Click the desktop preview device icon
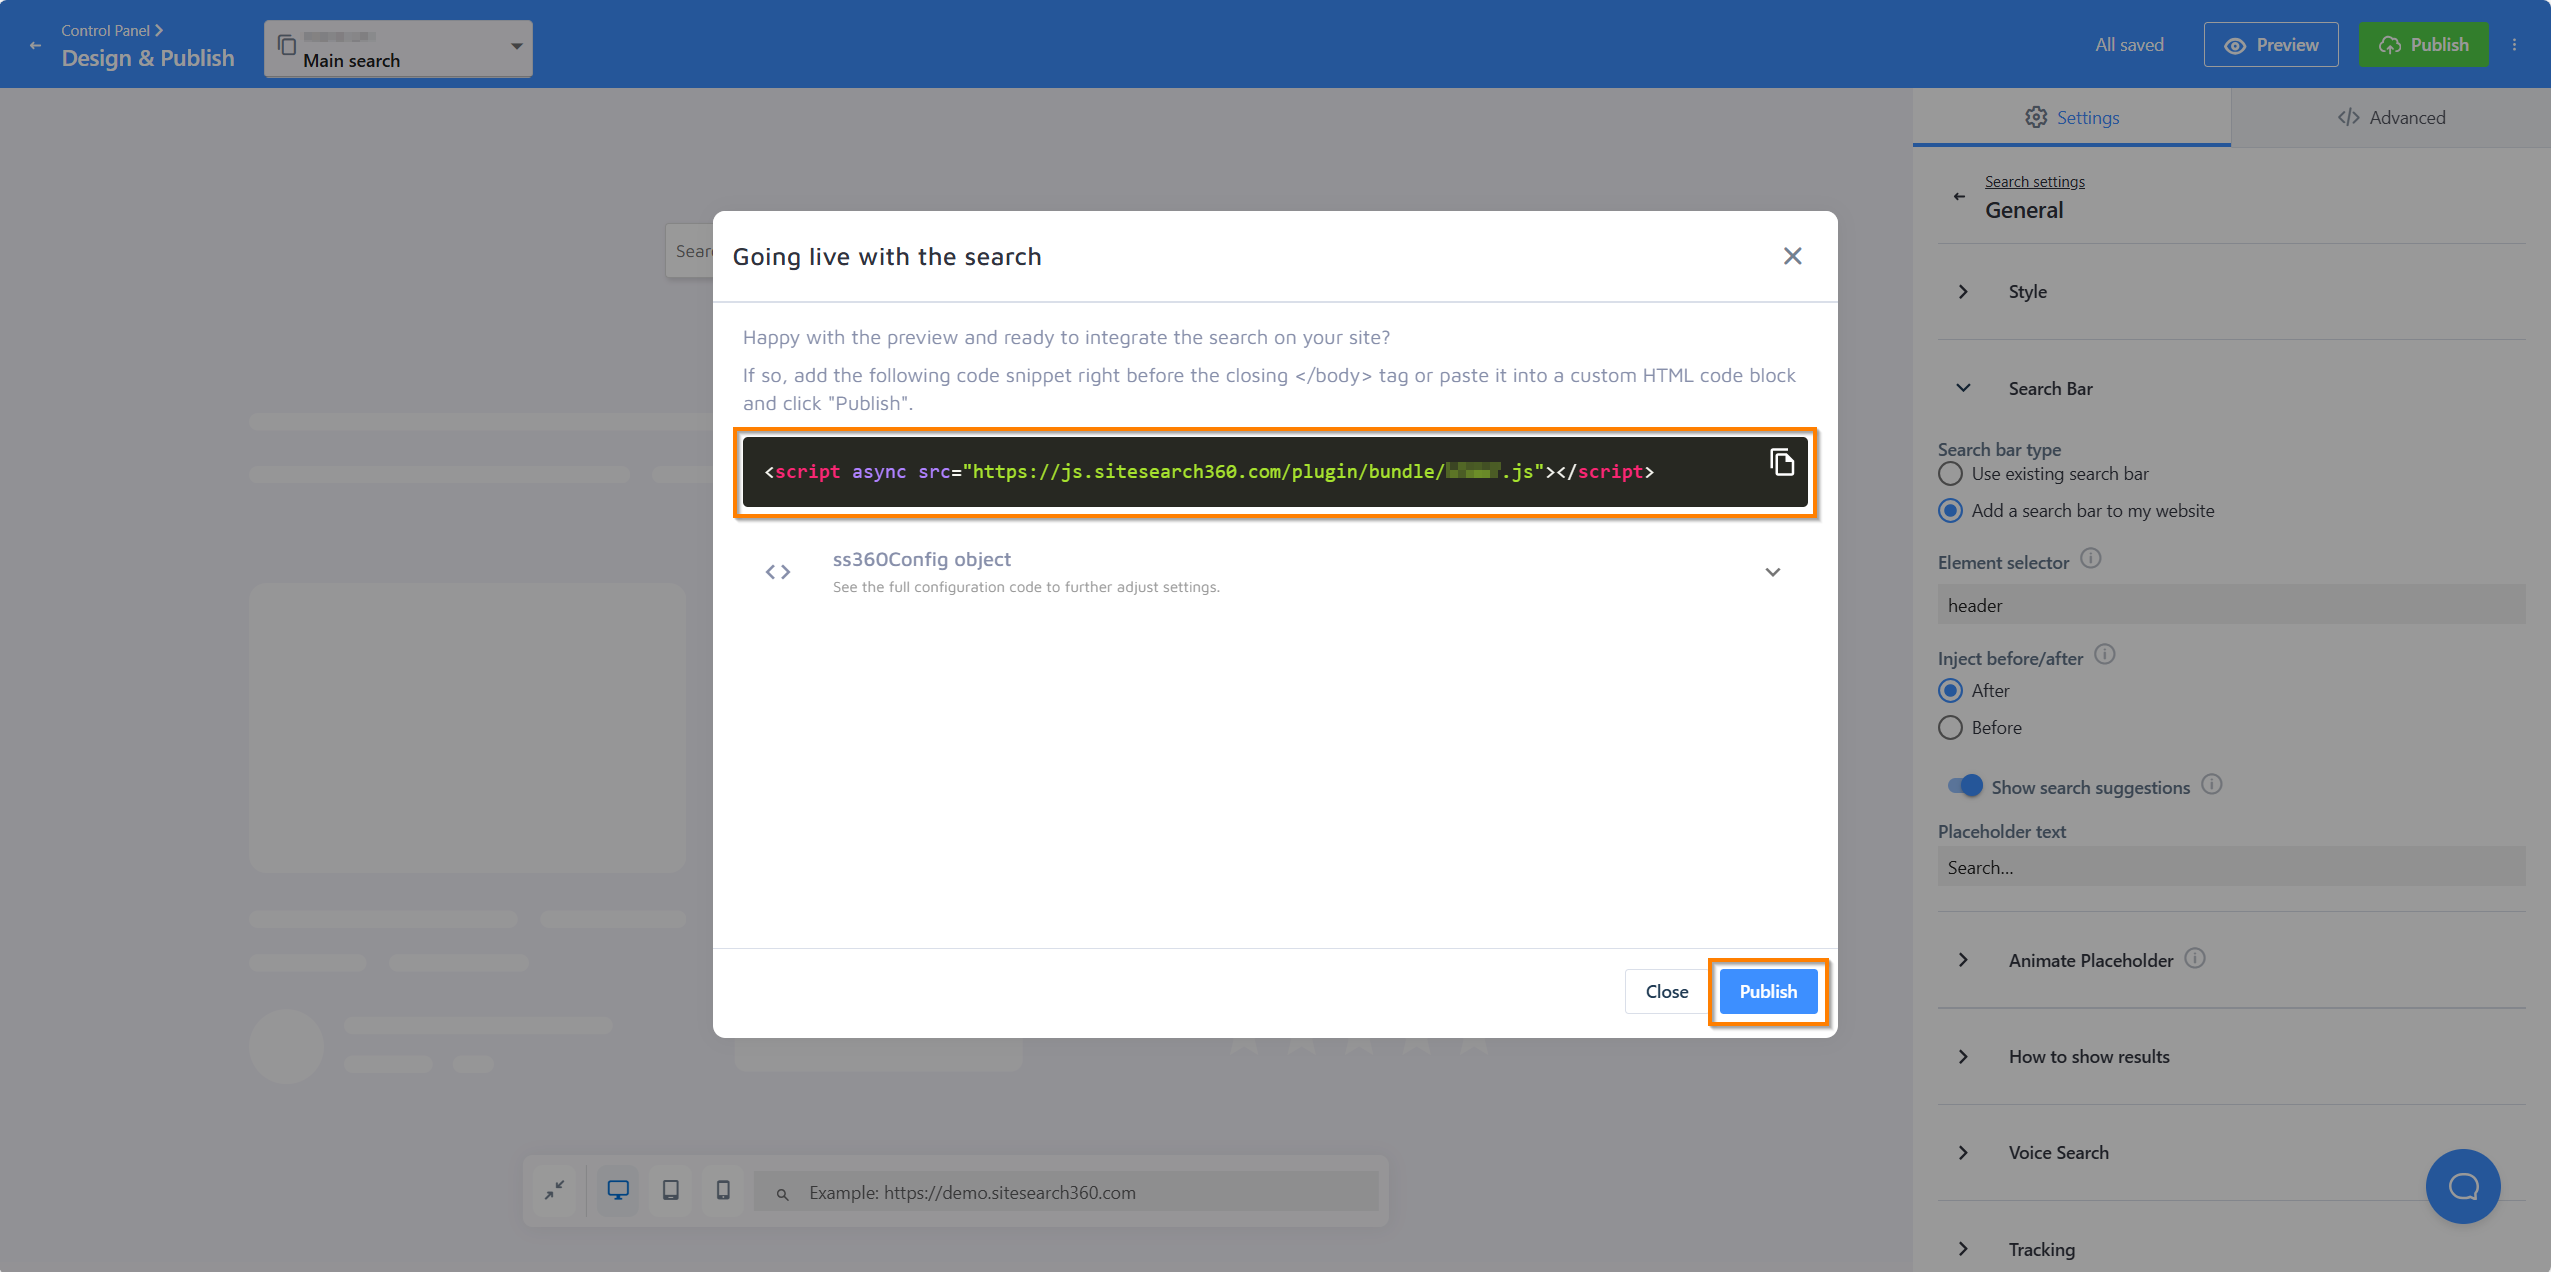The height and width of the screenshot is (1272, 2551). click(x=618, y=1190)
